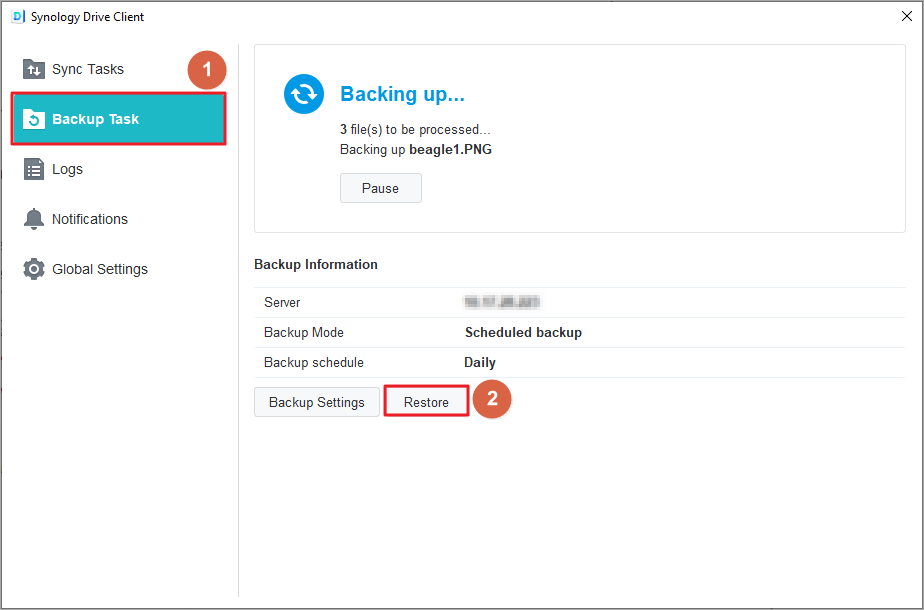Open Global Settings gear icon

pyautogui.click(x=33, y=269)
